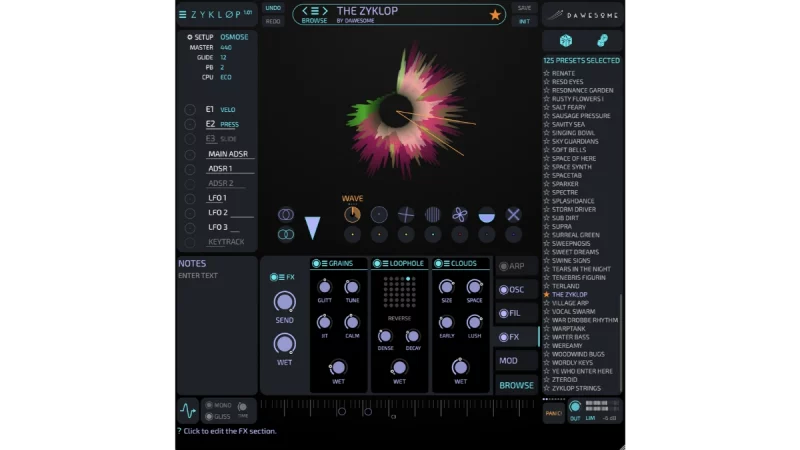Viewport: 800px width, 450px height.
Task: Click the dice randomize icon
Action: tap(566, 41)
